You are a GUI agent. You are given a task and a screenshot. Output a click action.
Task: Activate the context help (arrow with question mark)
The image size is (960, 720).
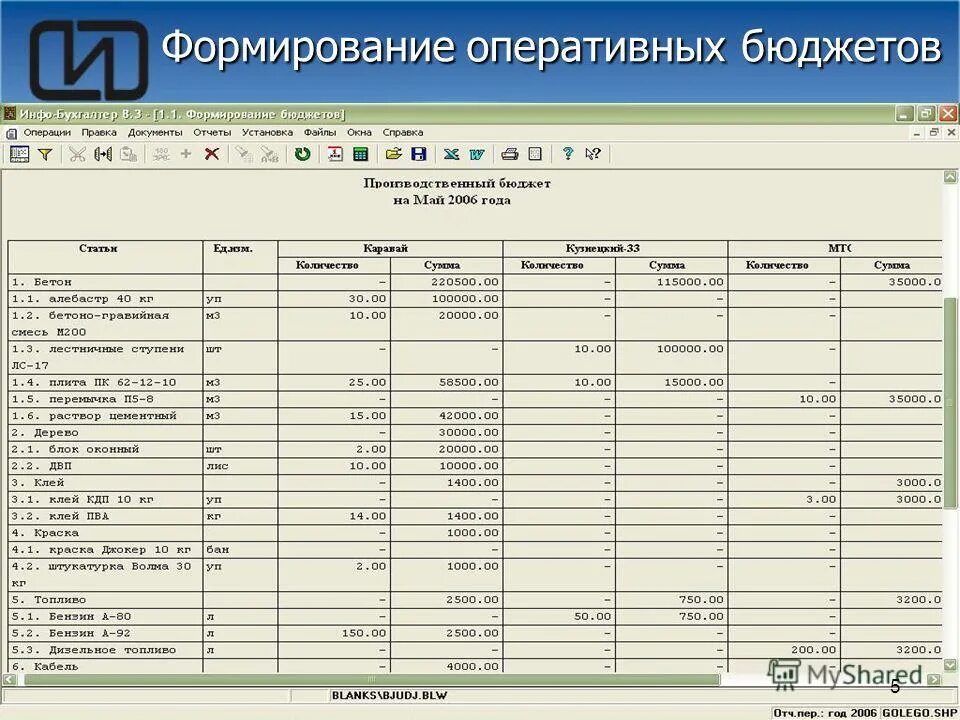(592, 153)
